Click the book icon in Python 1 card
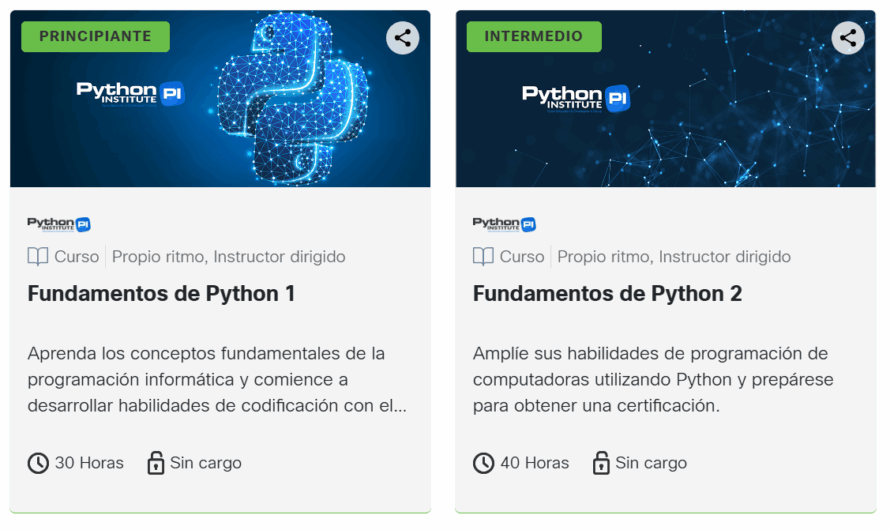Viewport: 890px width, 530px height. pyautogui.click(x=38, y=256)
